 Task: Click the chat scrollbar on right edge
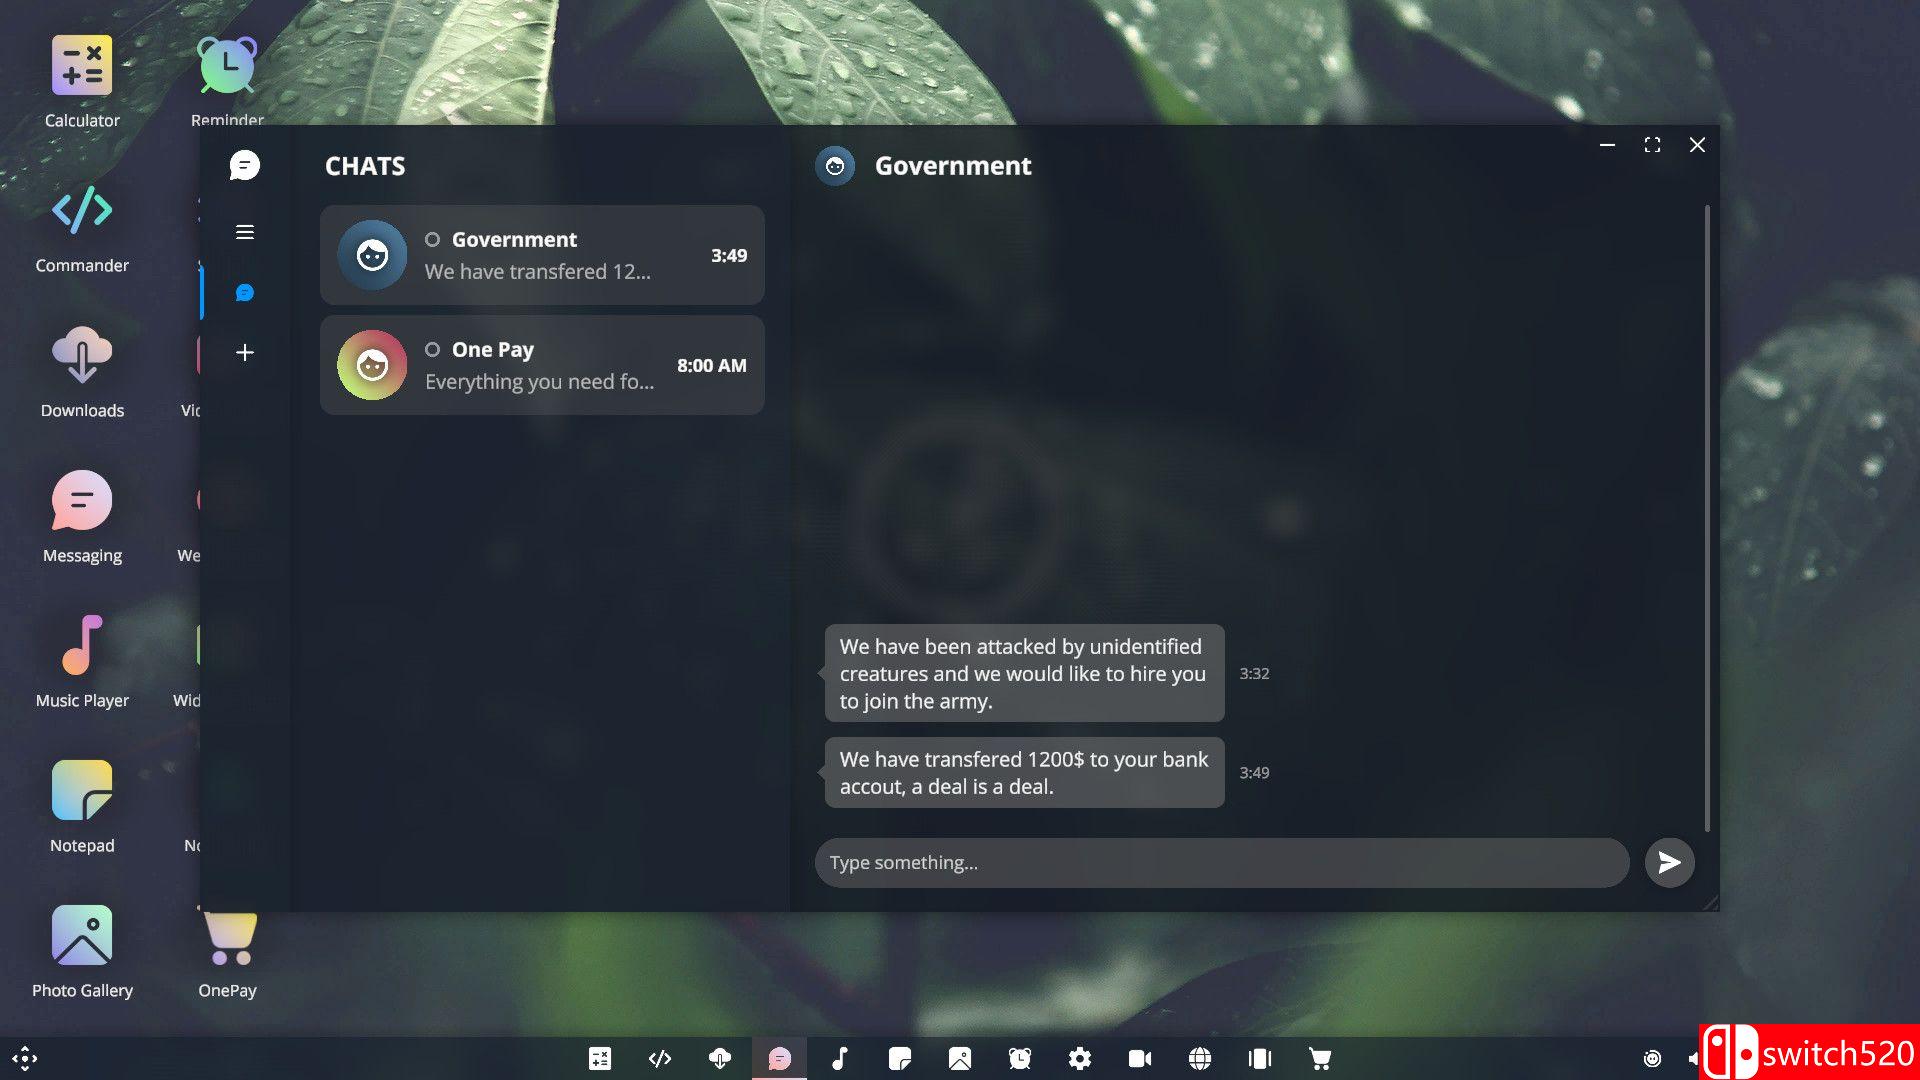point(1707,518)
